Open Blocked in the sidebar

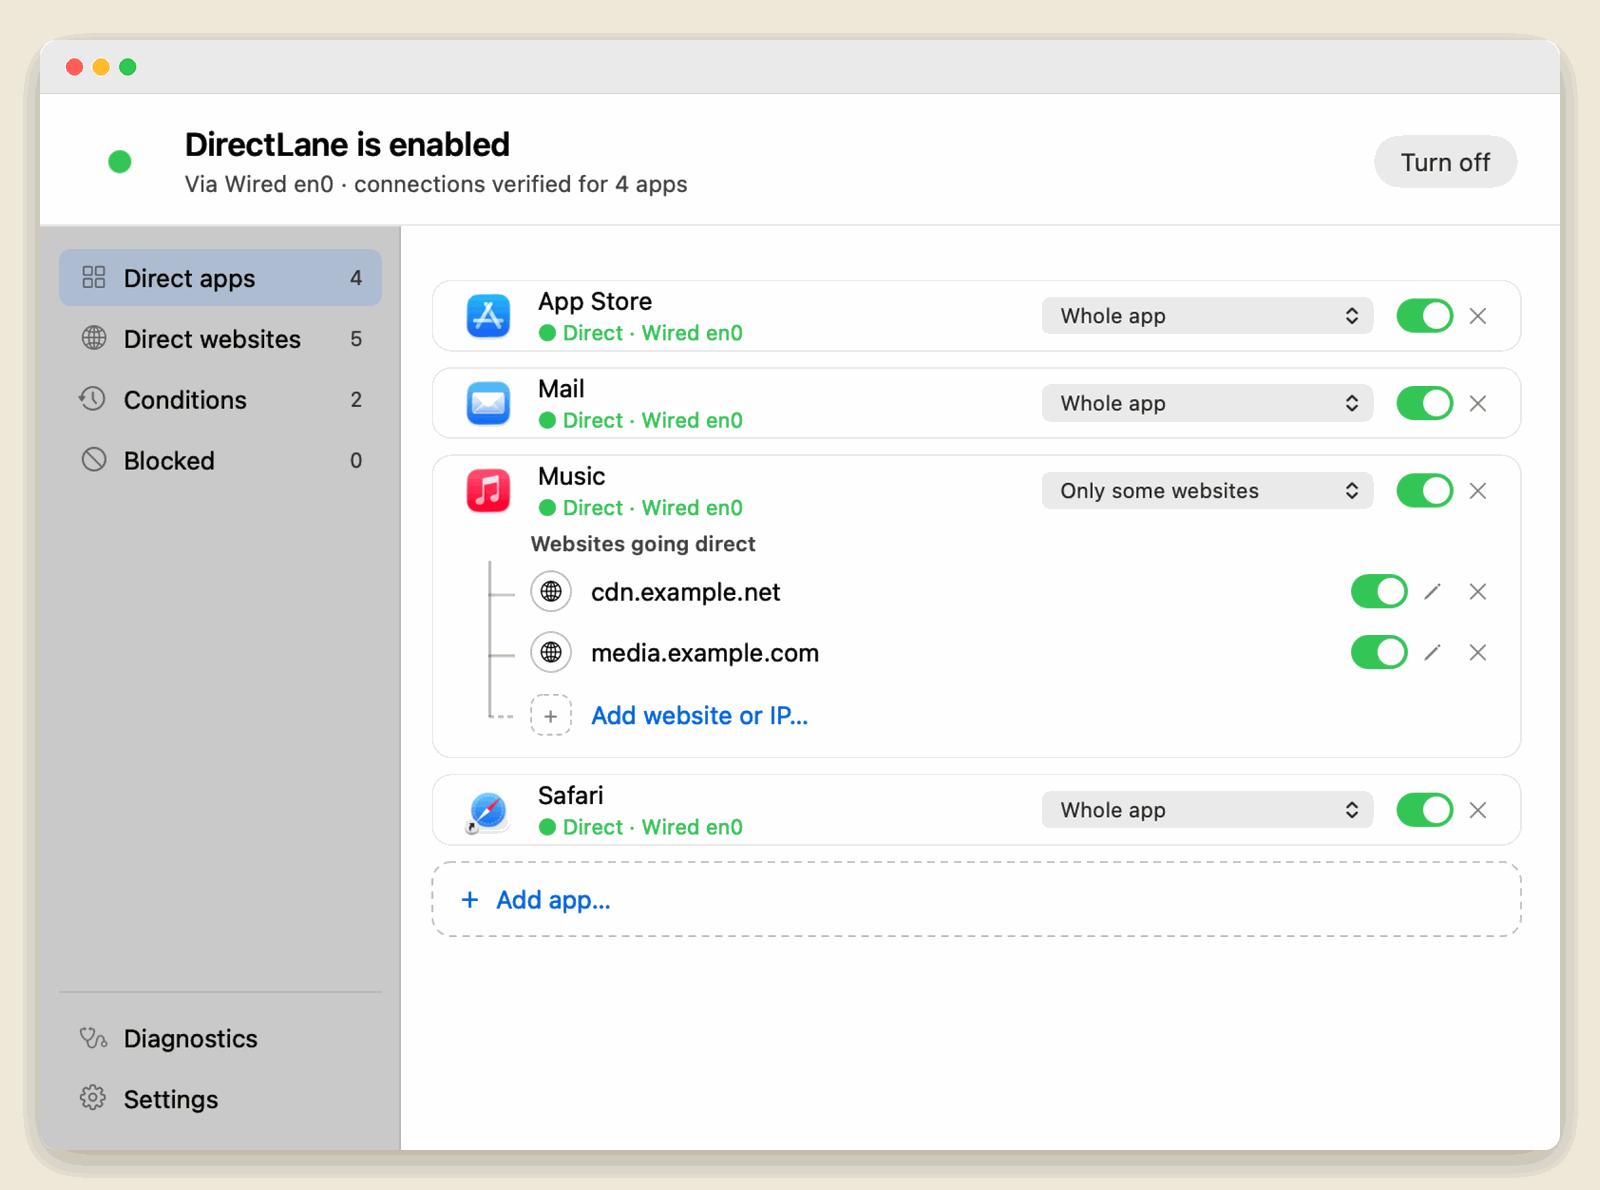pyautogui.click(x=220, y=461)
